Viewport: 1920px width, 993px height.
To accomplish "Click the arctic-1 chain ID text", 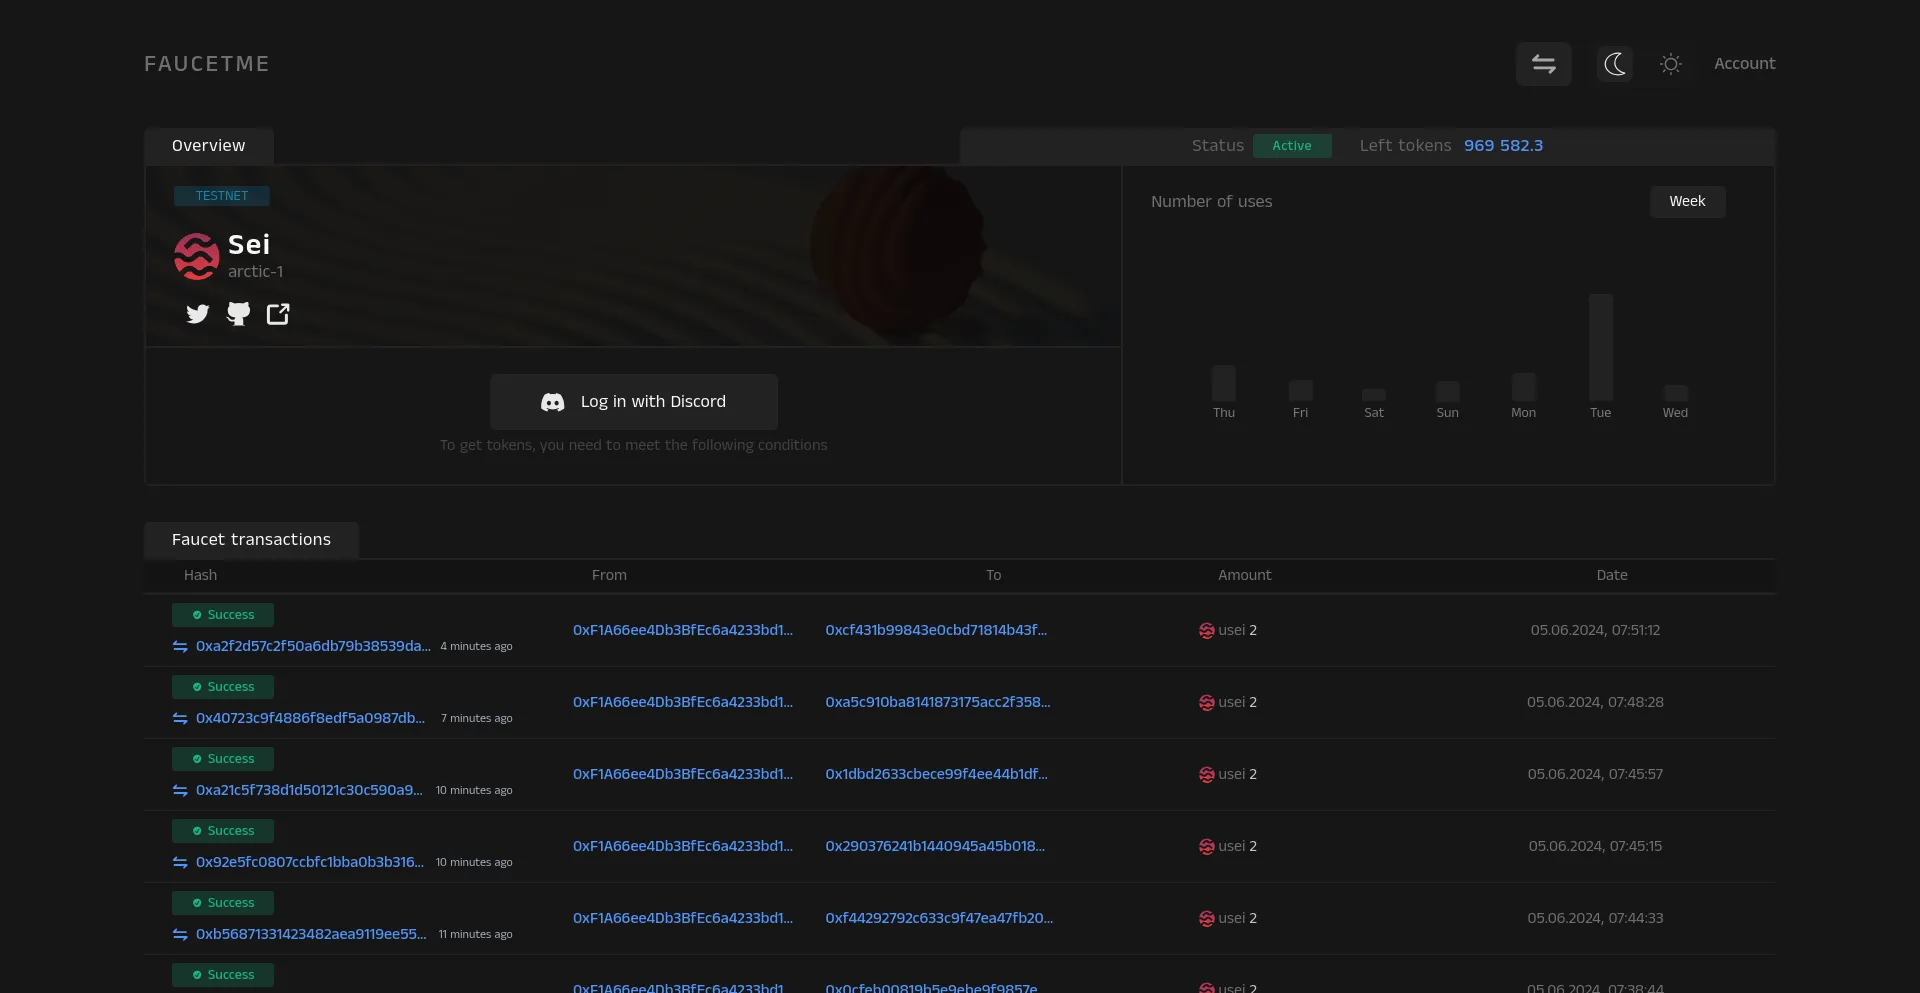I will [x=255, y=272].
